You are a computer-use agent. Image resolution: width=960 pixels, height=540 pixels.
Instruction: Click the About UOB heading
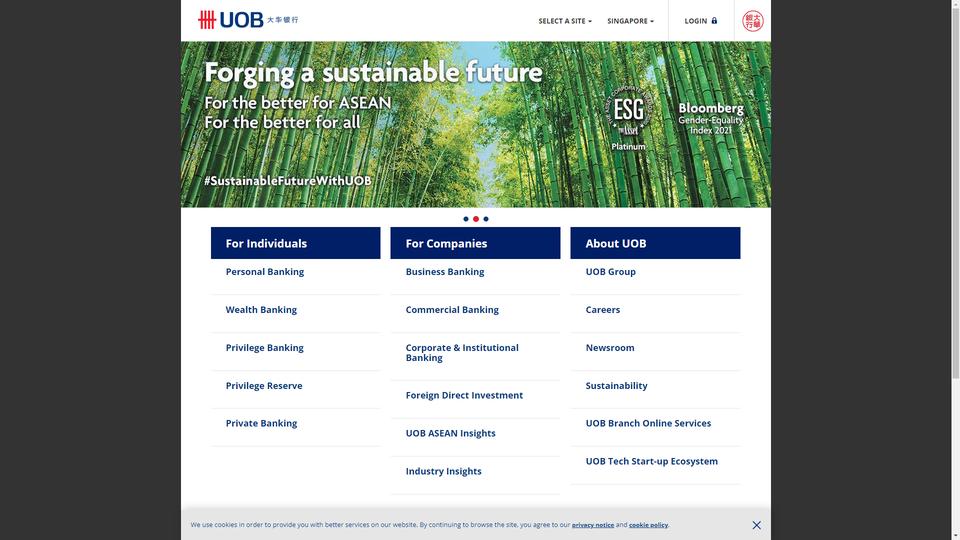coord(655,243)
